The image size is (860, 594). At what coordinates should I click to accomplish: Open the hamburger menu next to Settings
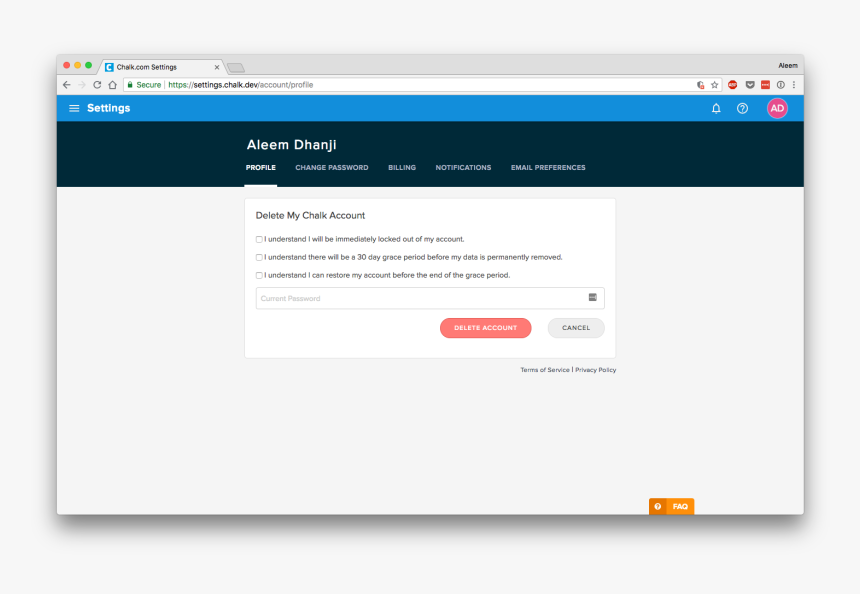click(x=74, y=108)
